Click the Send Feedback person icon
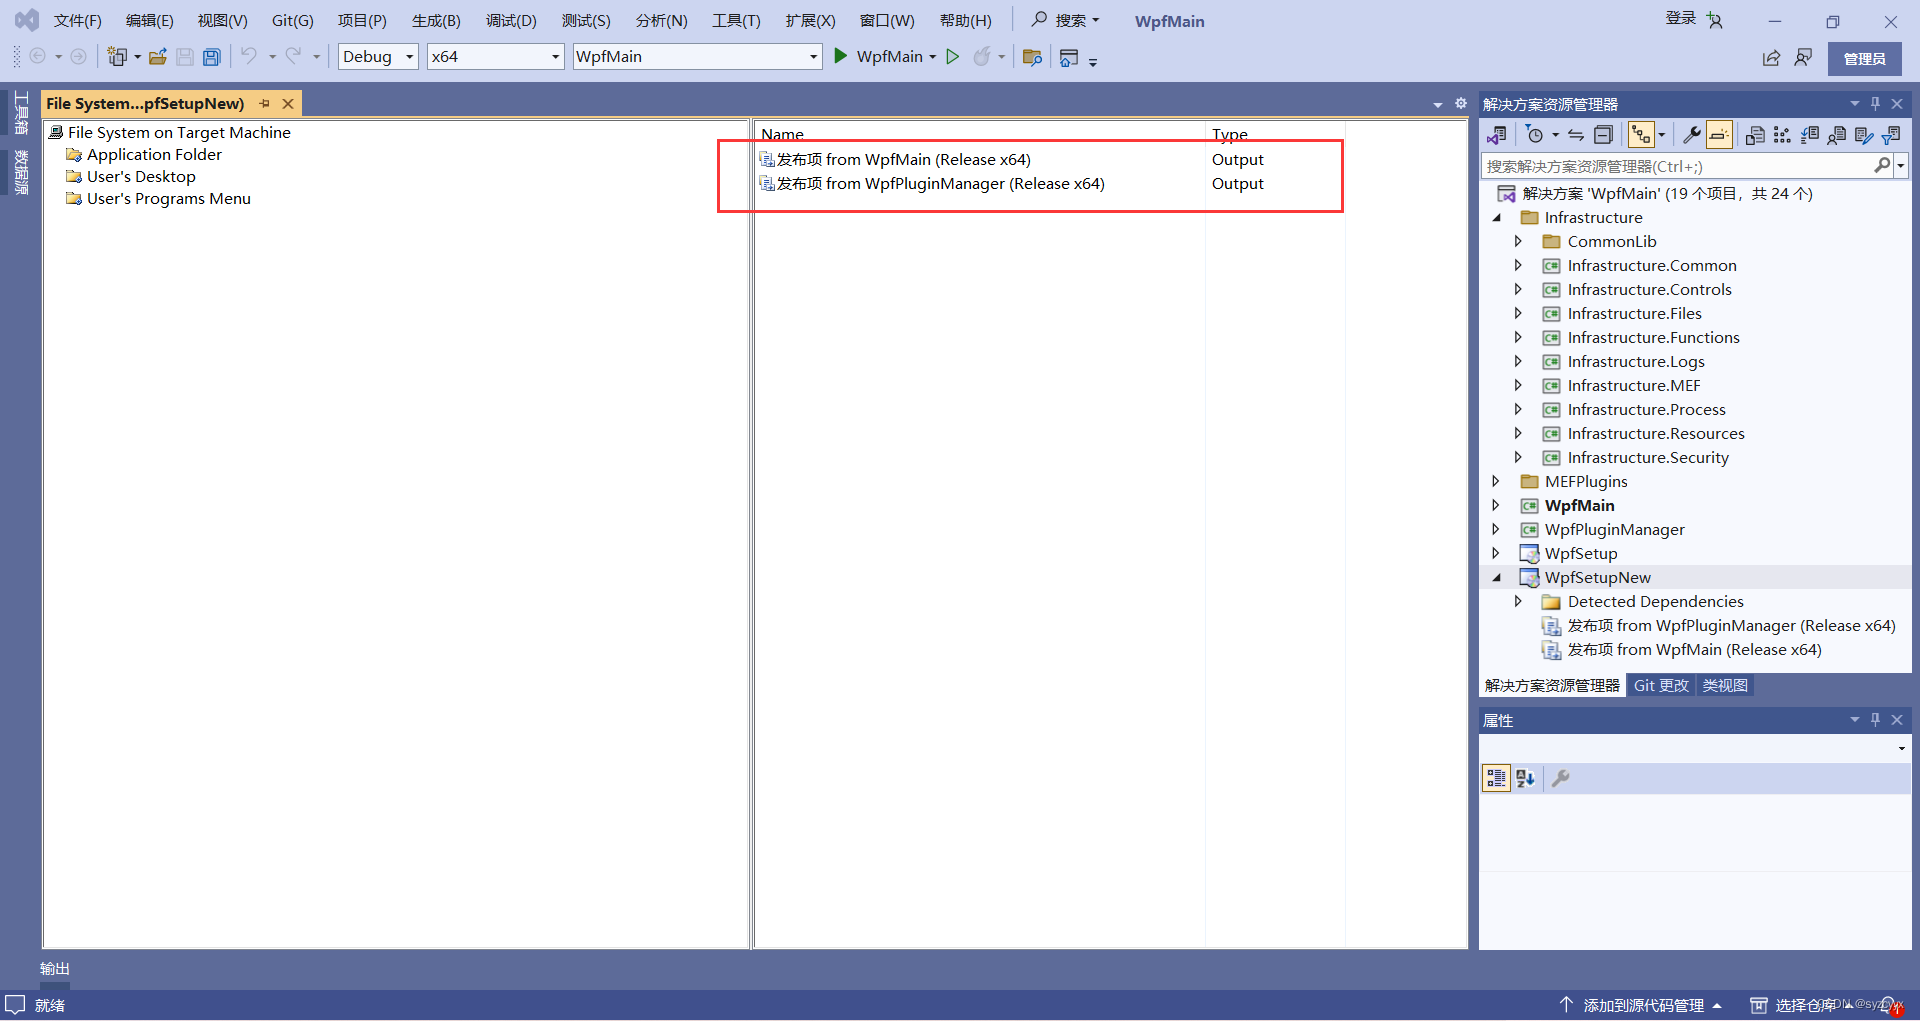This screenshot has width=1920, height=1021. click(1804, 58)
